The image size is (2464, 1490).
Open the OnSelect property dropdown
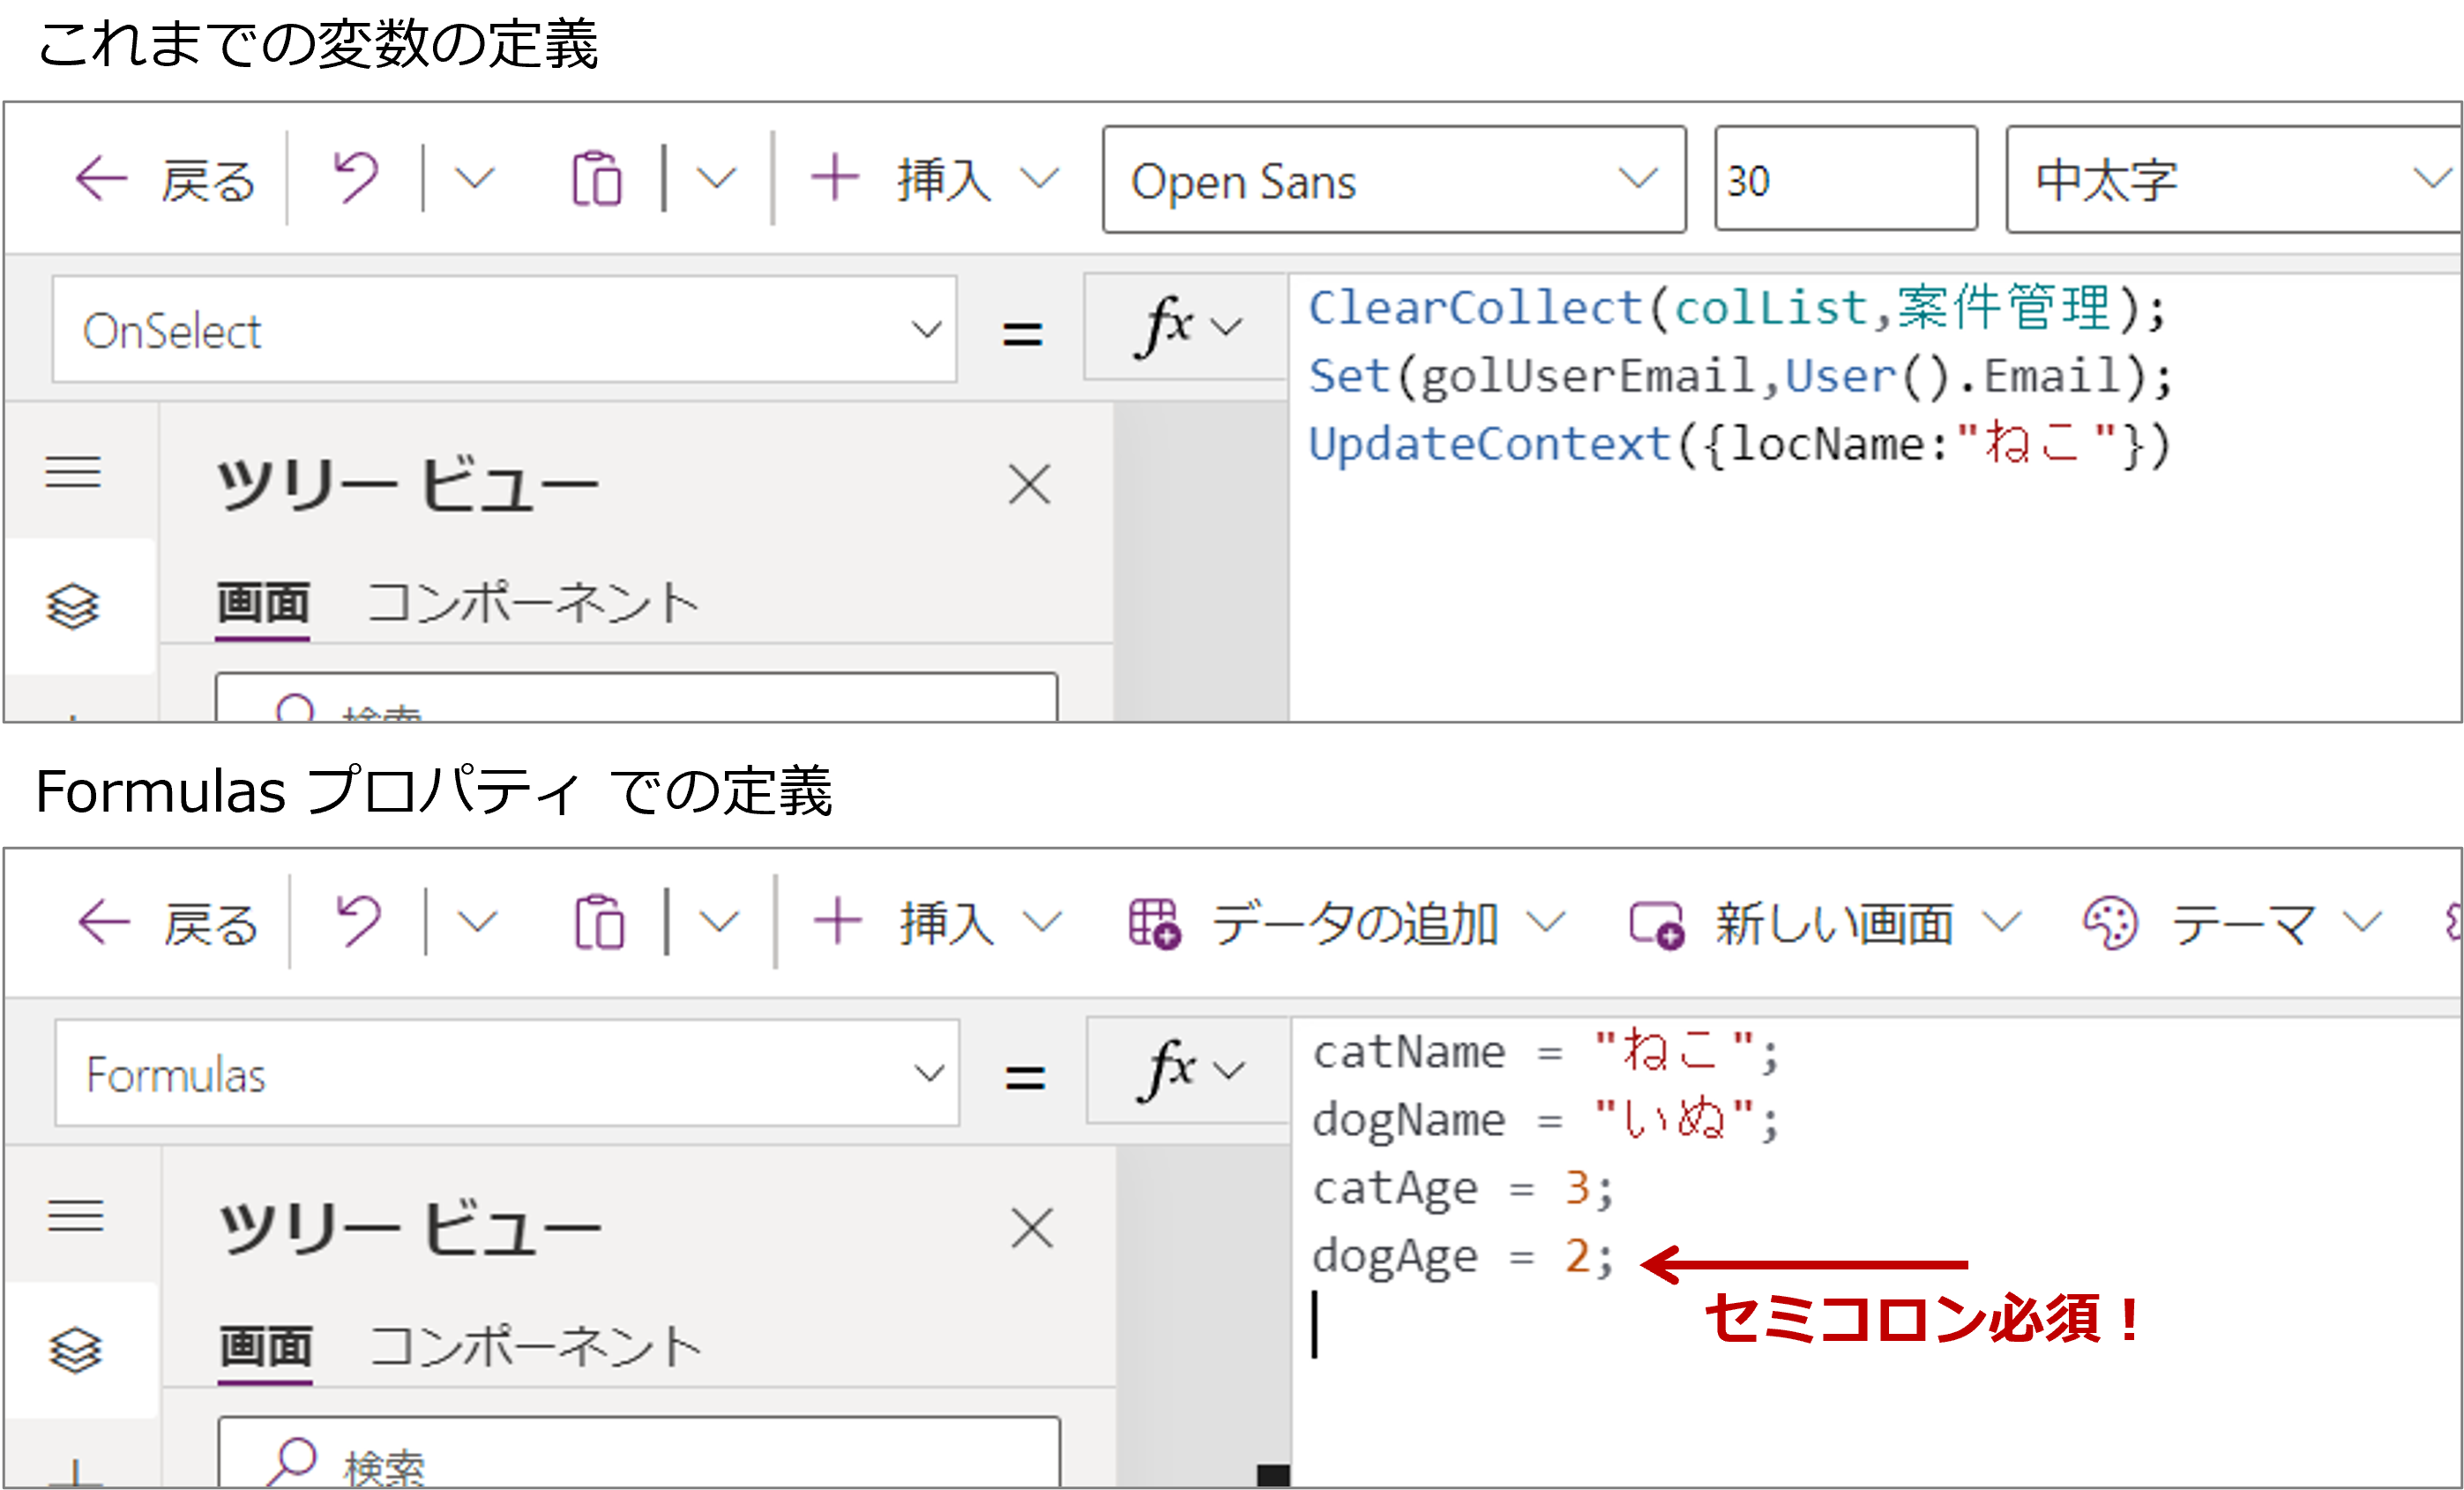pyautogui.click(x=505, y=330)
